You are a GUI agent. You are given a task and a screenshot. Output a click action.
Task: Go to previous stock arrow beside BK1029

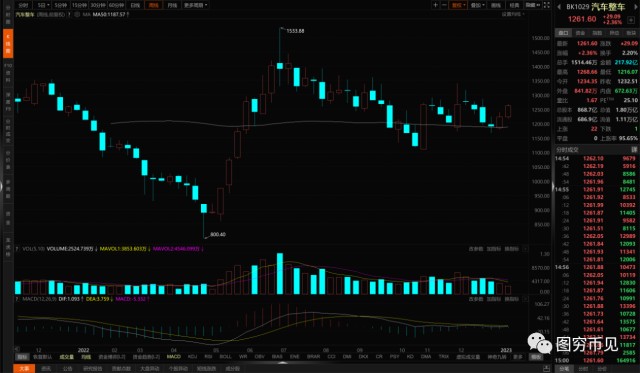(559, 7)
